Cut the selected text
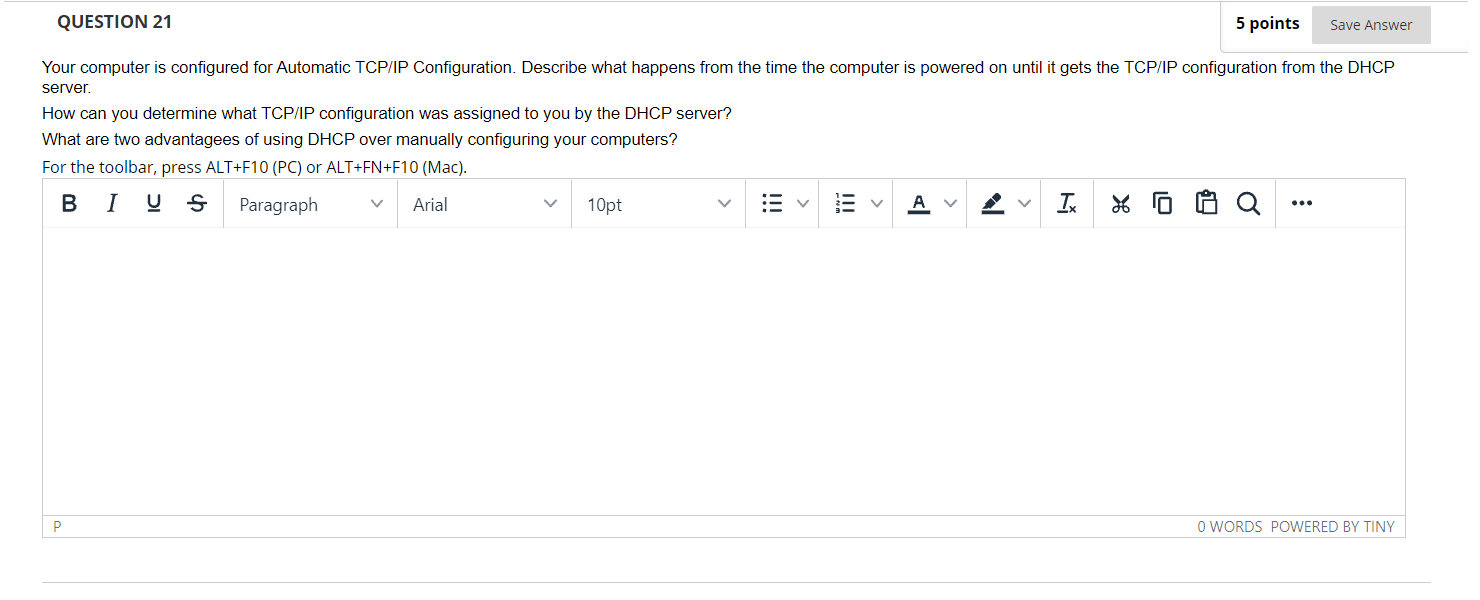The width and height of the screenshot is (1480, 600). coord(1120,204)
